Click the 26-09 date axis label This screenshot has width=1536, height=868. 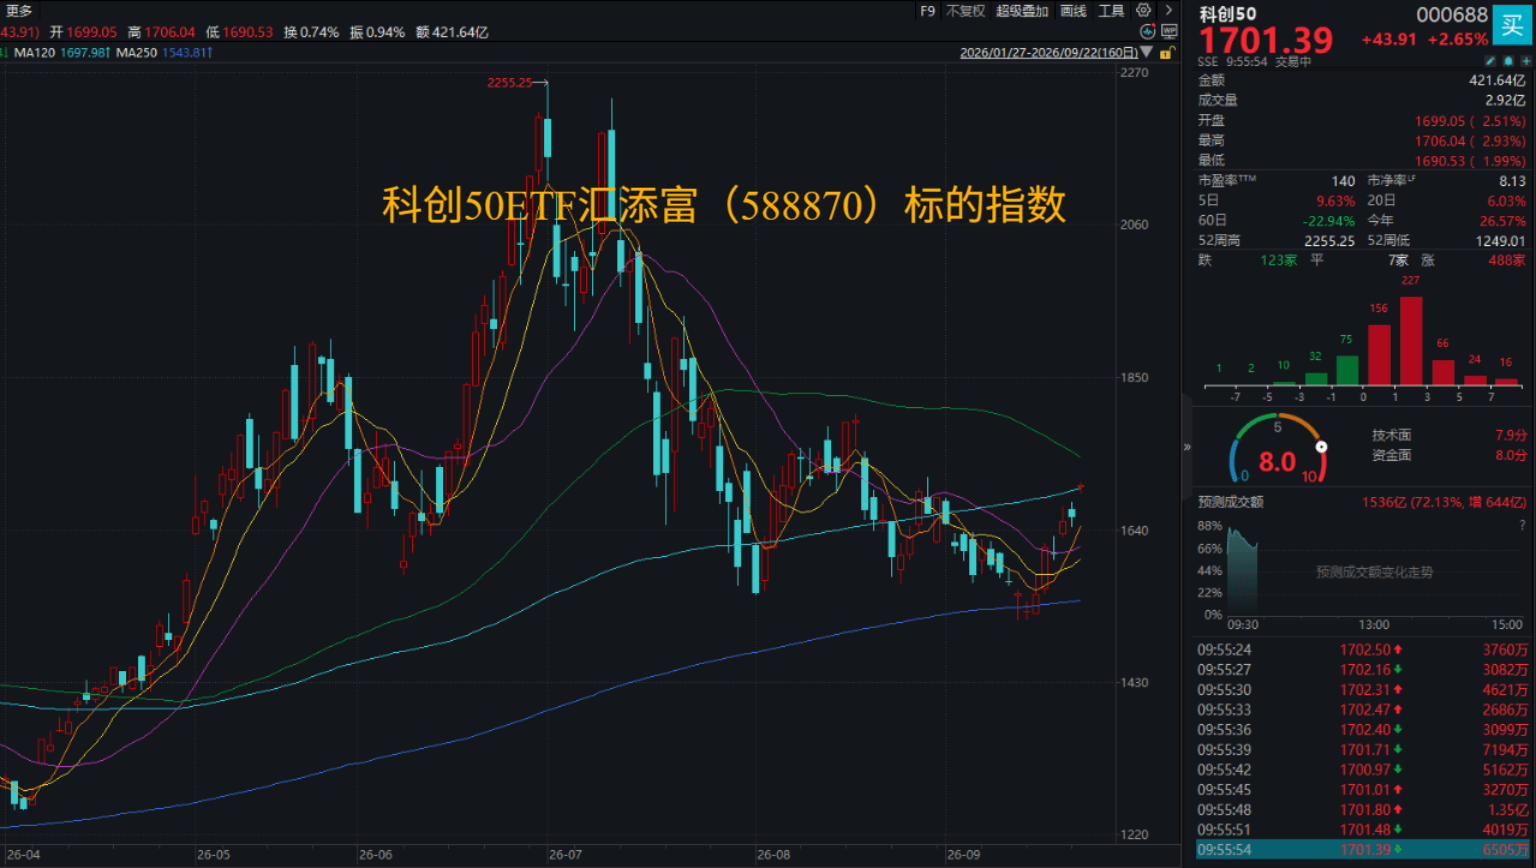(964, 855)
